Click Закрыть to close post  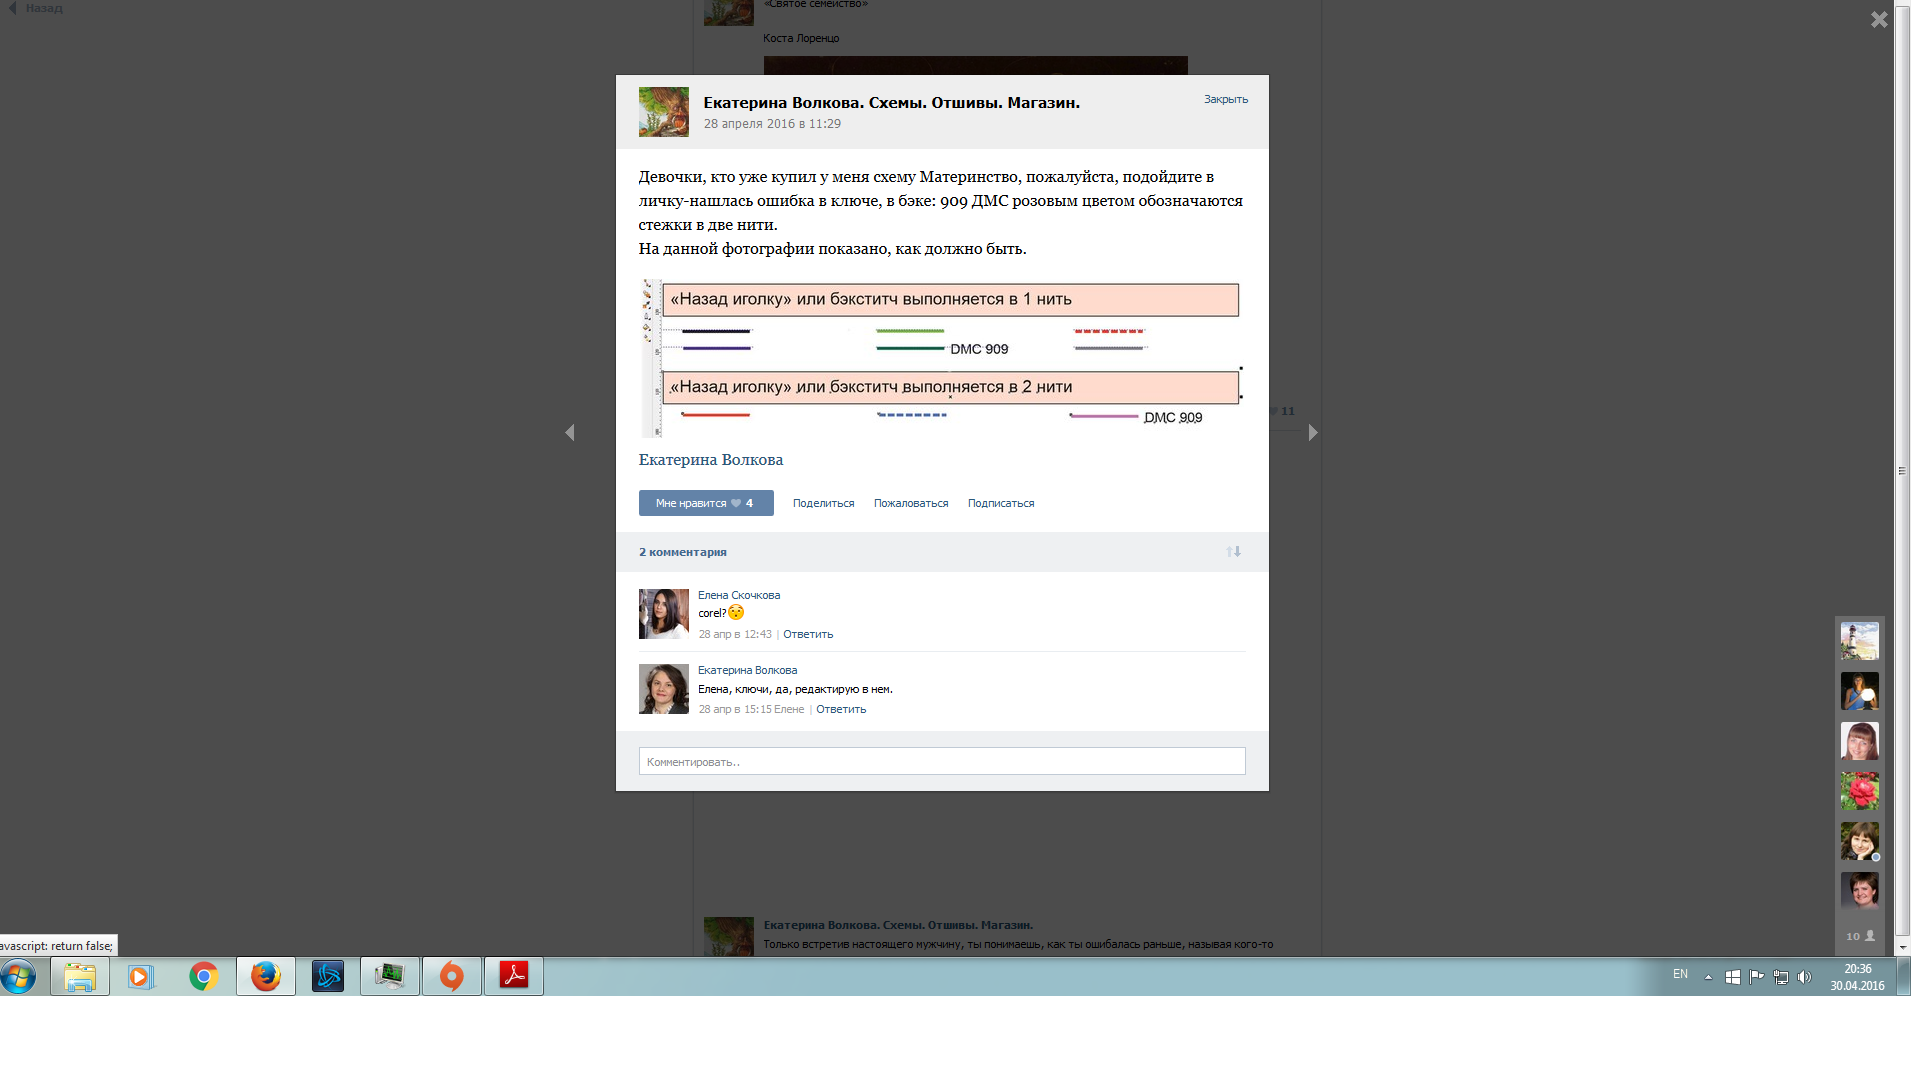point(1225,99)
